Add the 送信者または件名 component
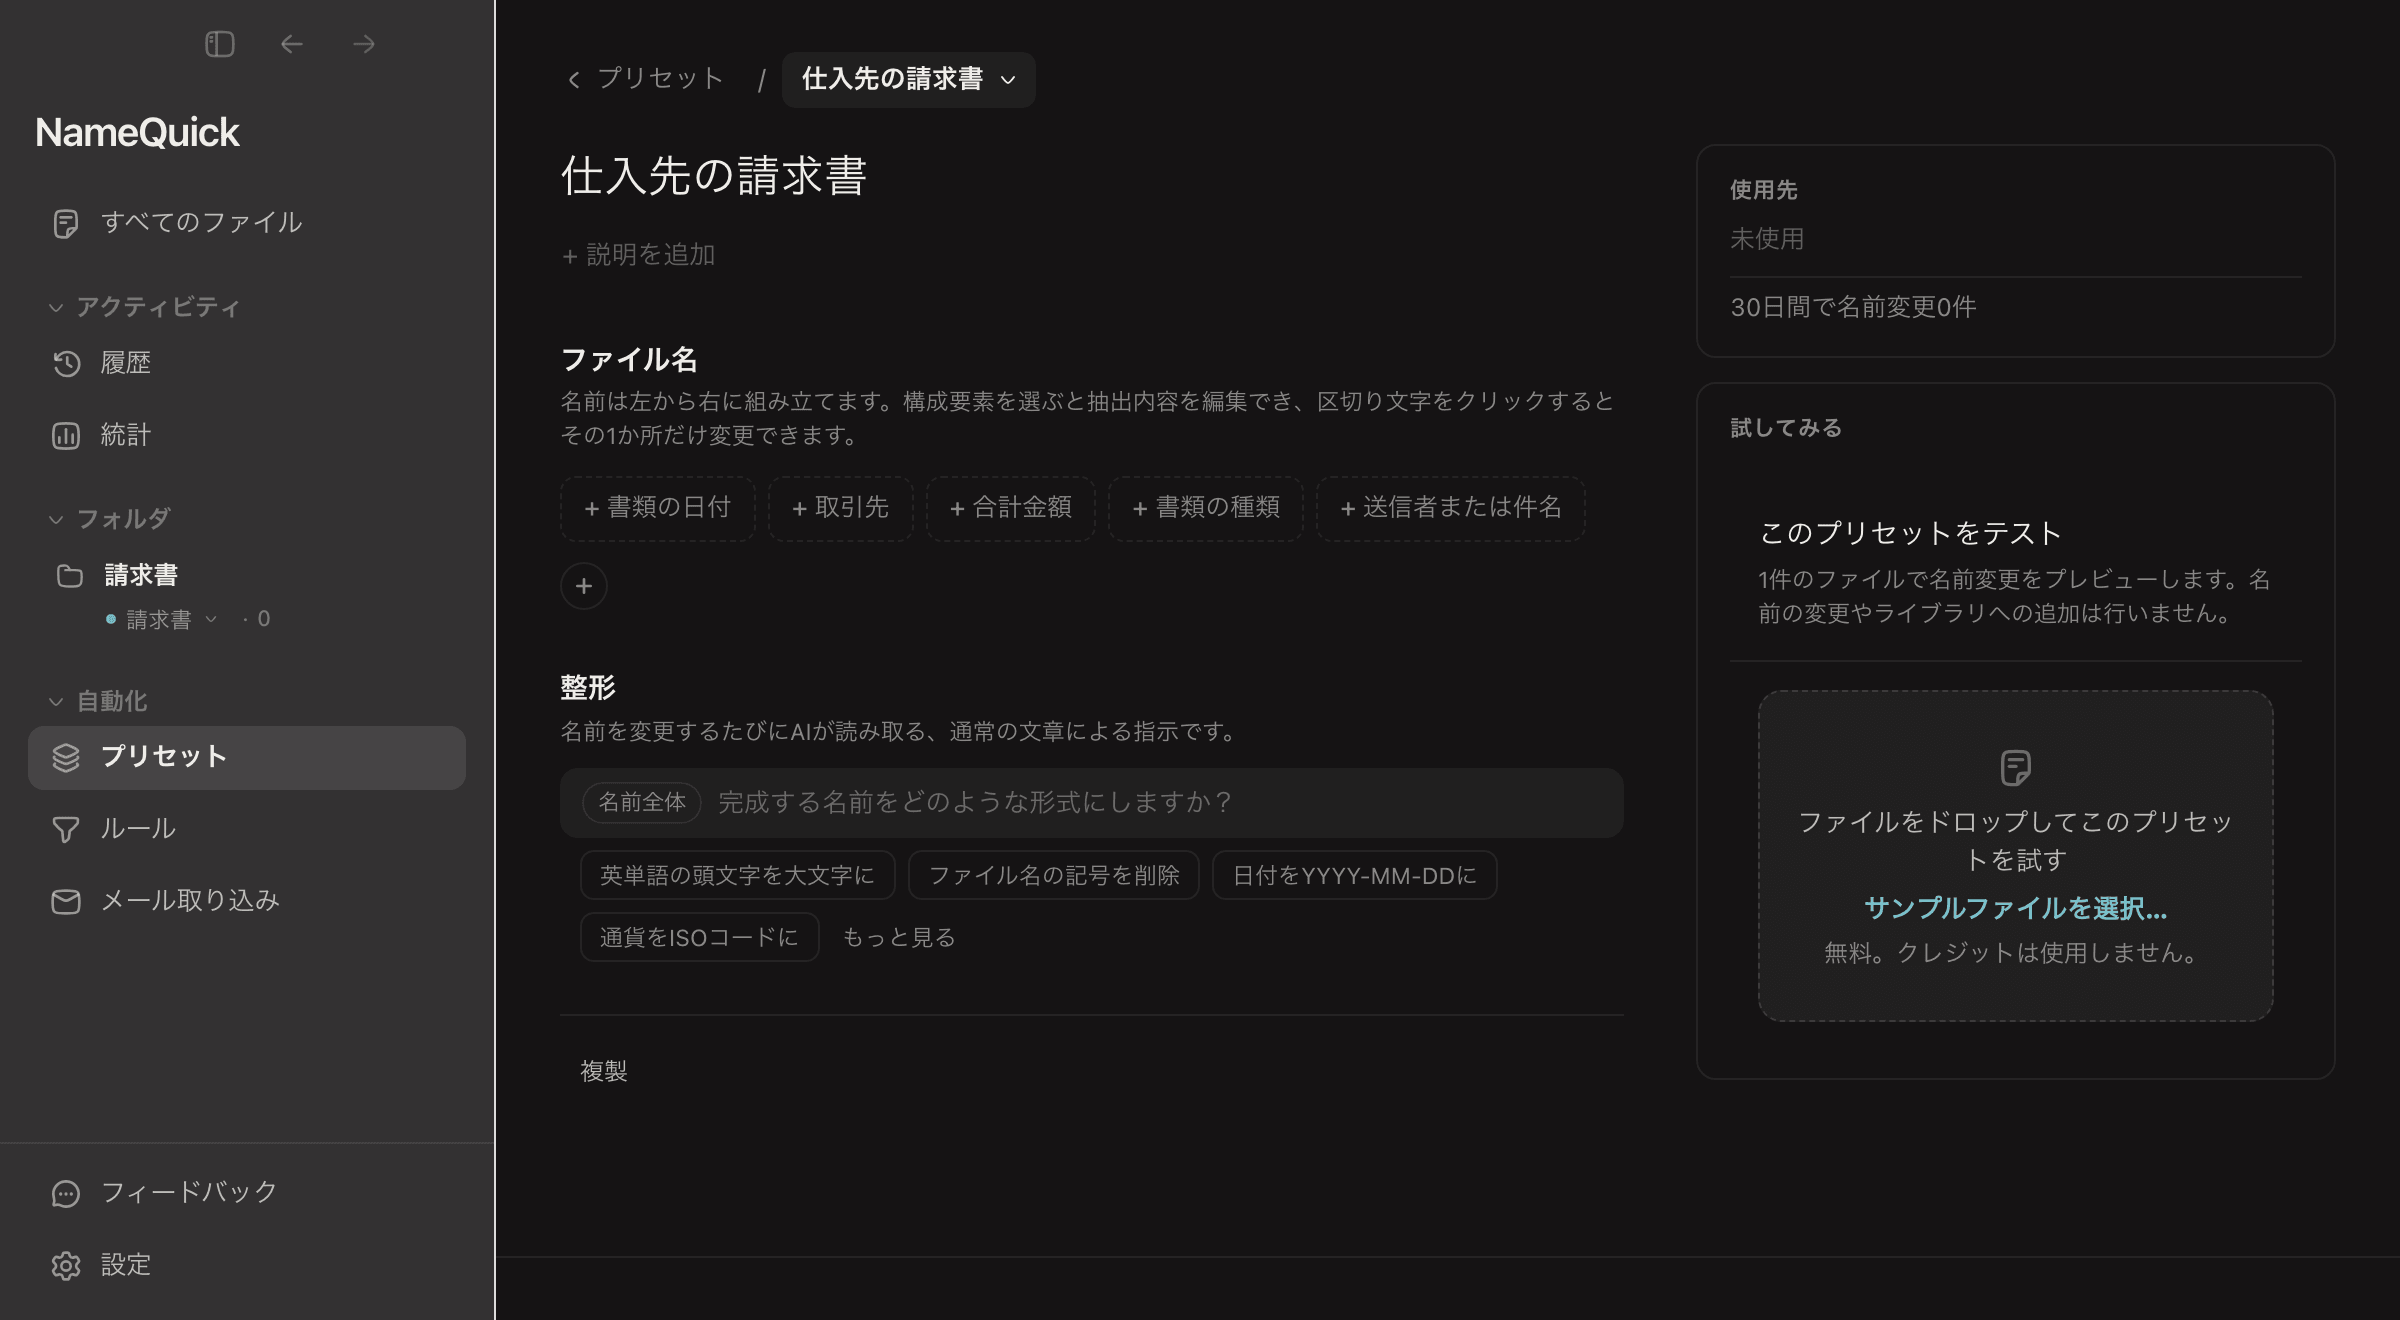Image resolution: width=2400 pixels, height=1320 pixels. click(1450, 508)
